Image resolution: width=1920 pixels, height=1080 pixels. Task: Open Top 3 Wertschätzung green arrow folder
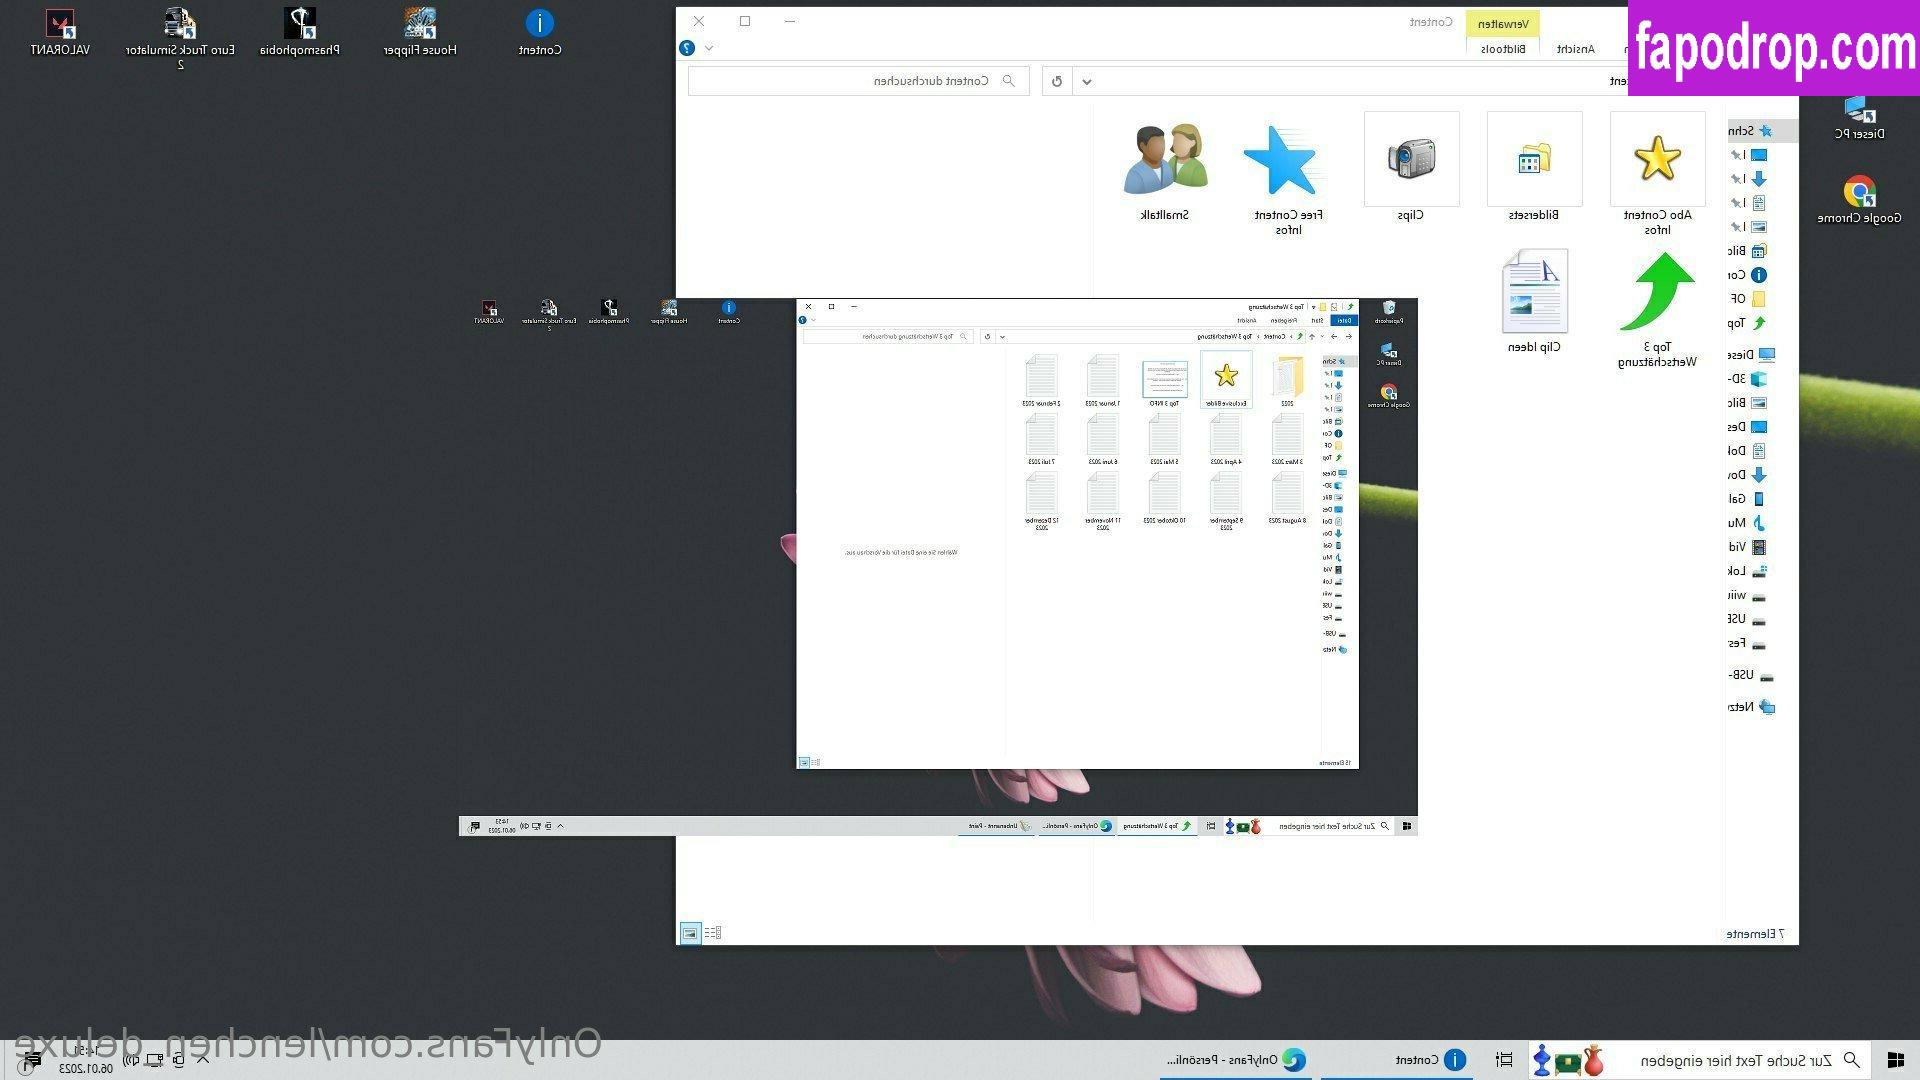pyautogui.click(x=1657, y=310)
